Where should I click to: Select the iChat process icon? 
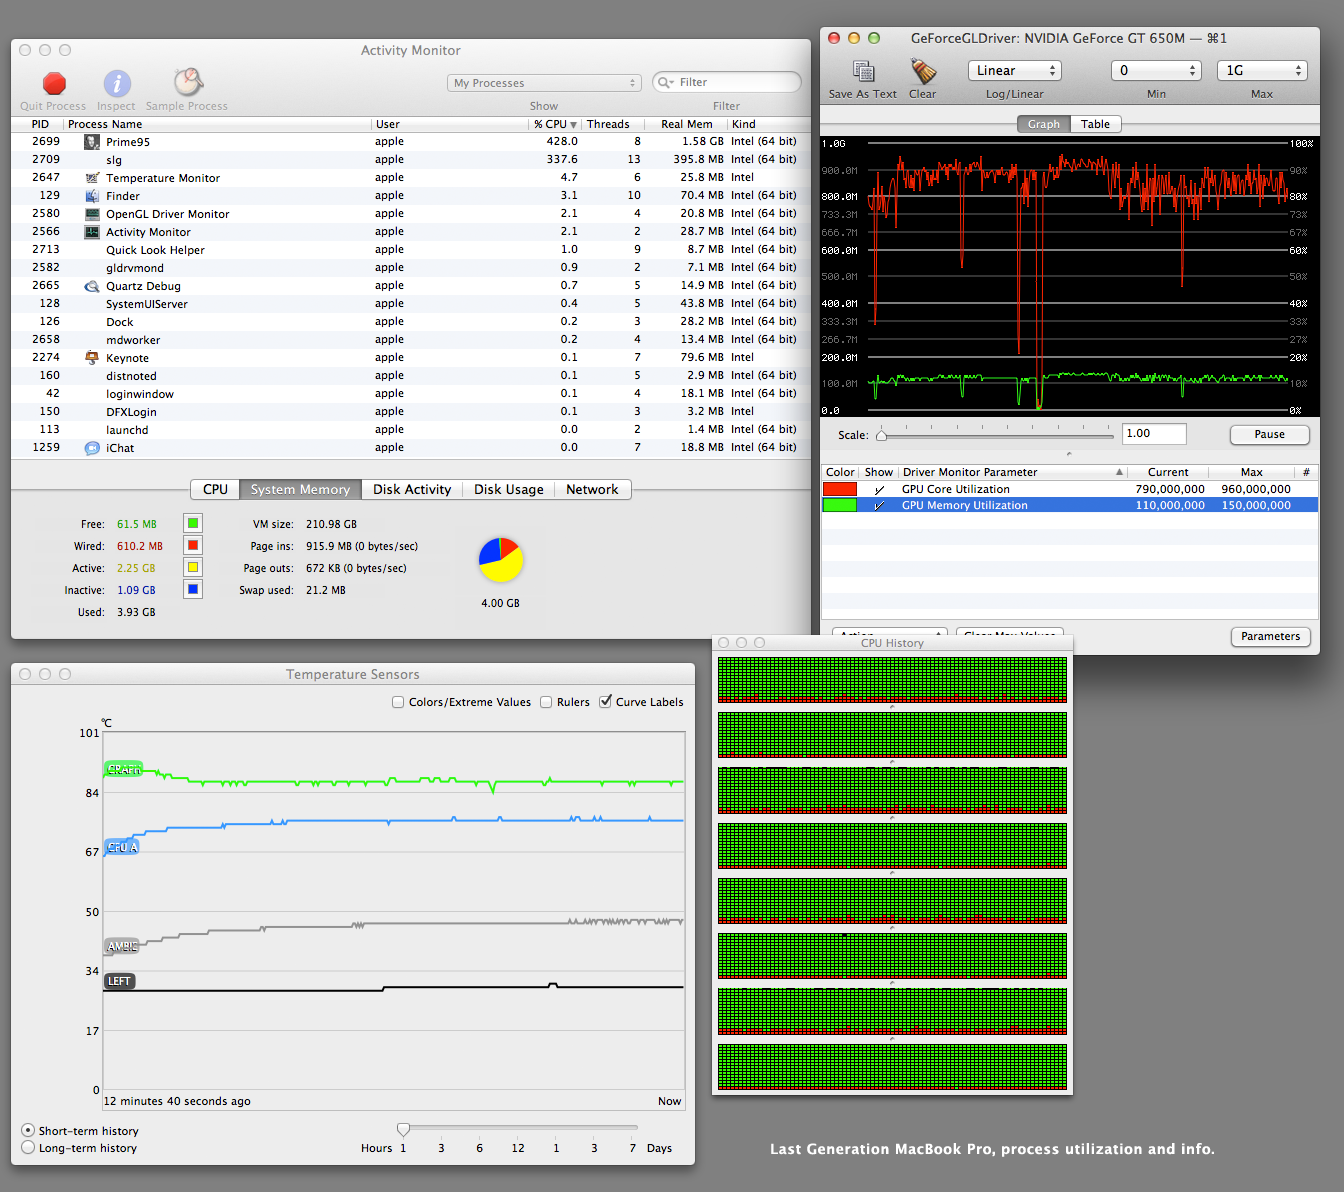[92, 448]
